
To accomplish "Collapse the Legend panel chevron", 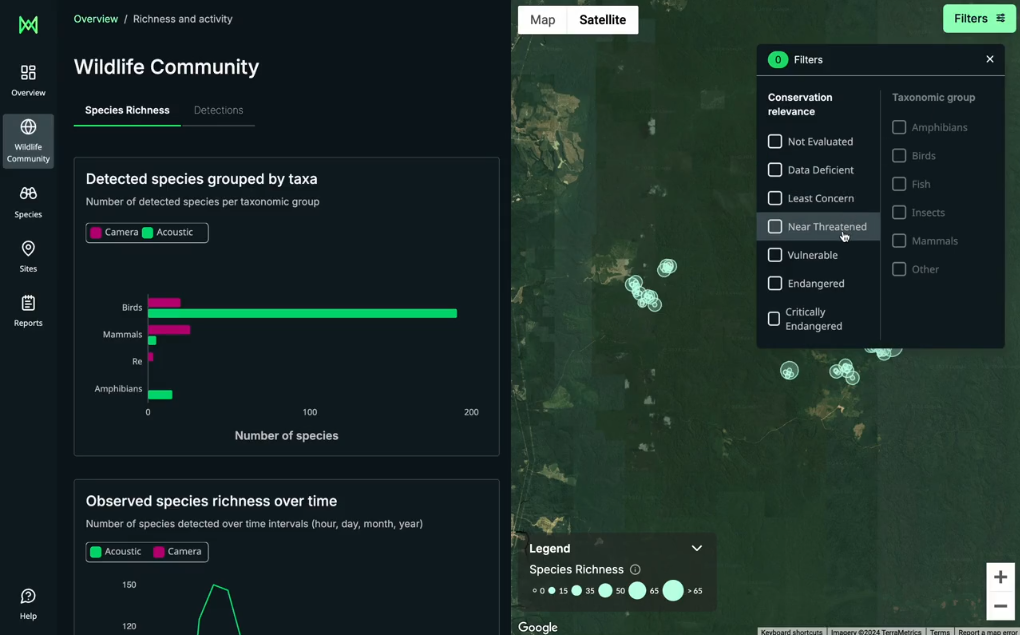I will [x=697, y=548].
